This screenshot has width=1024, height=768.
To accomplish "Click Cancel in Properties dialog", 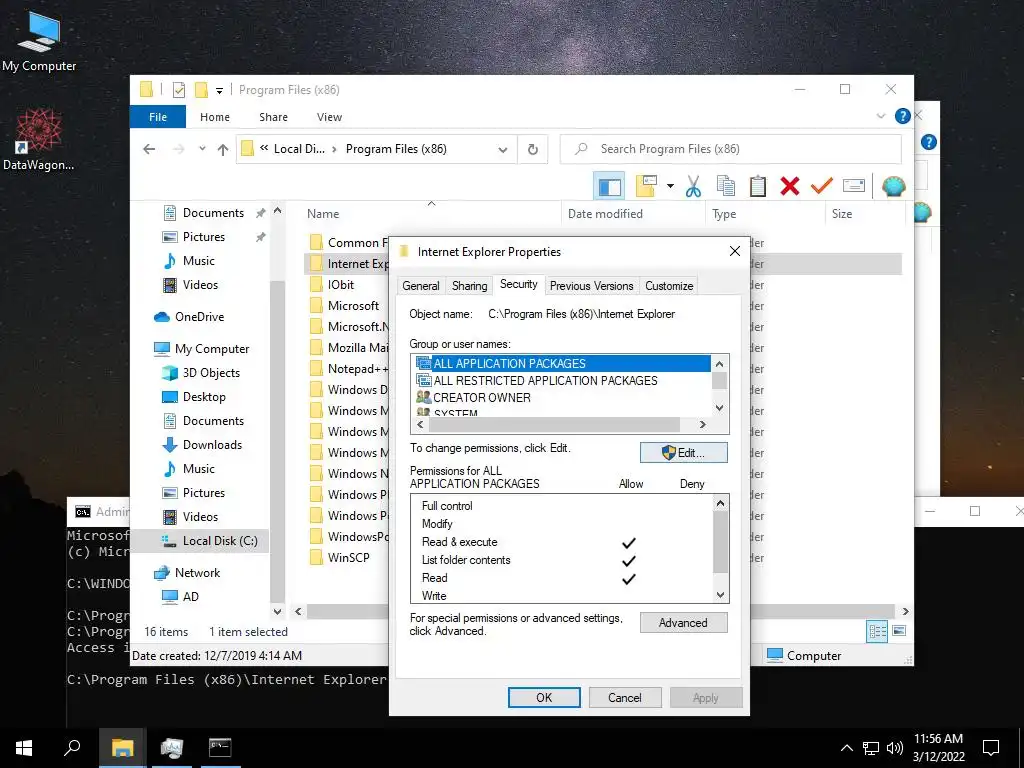I will pyautogui.click(x=625, y=697).
